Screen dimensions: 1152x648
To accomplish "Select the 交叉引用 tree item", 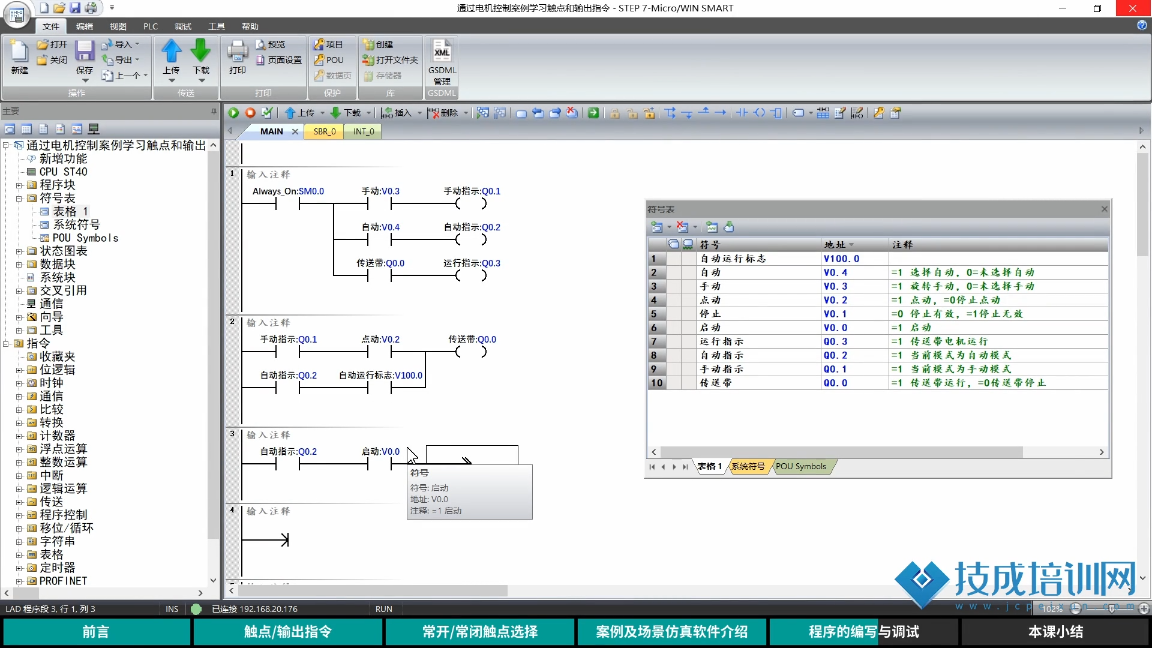I will 63,291.
